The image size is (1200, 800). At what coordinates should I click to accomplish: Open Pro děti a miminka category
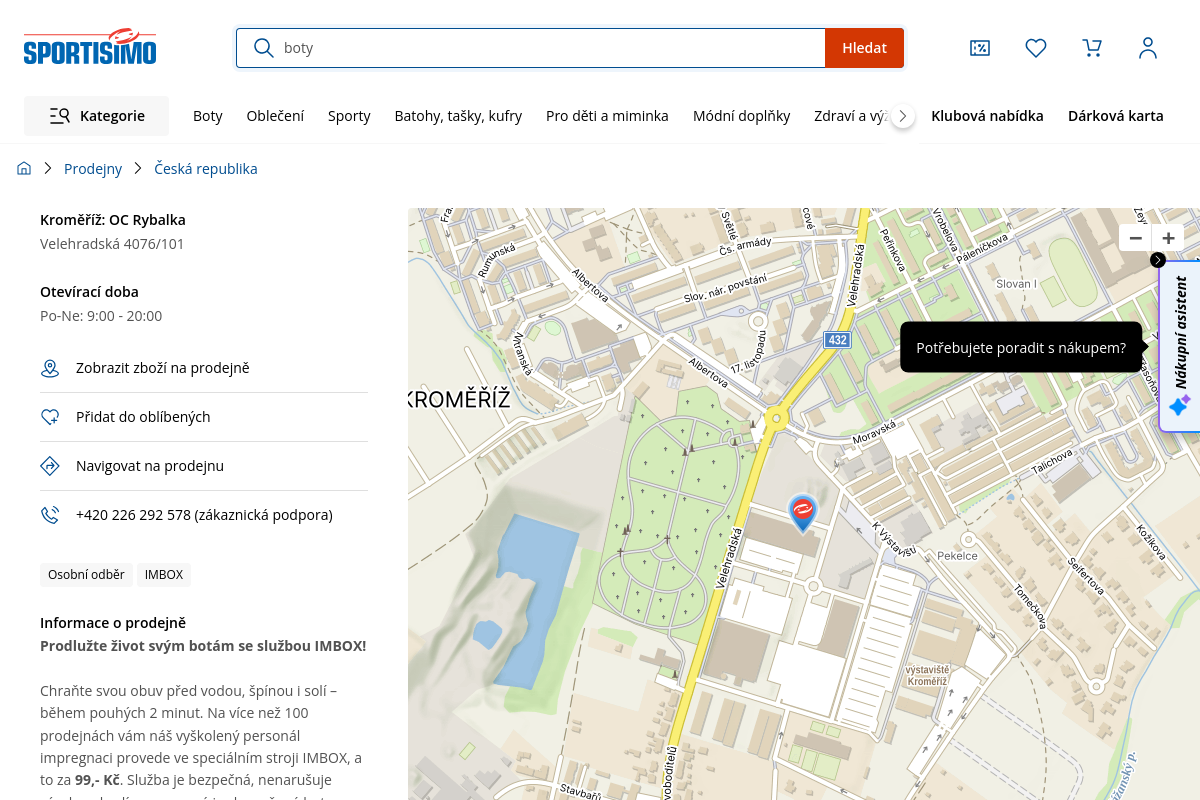pos(607,116)
